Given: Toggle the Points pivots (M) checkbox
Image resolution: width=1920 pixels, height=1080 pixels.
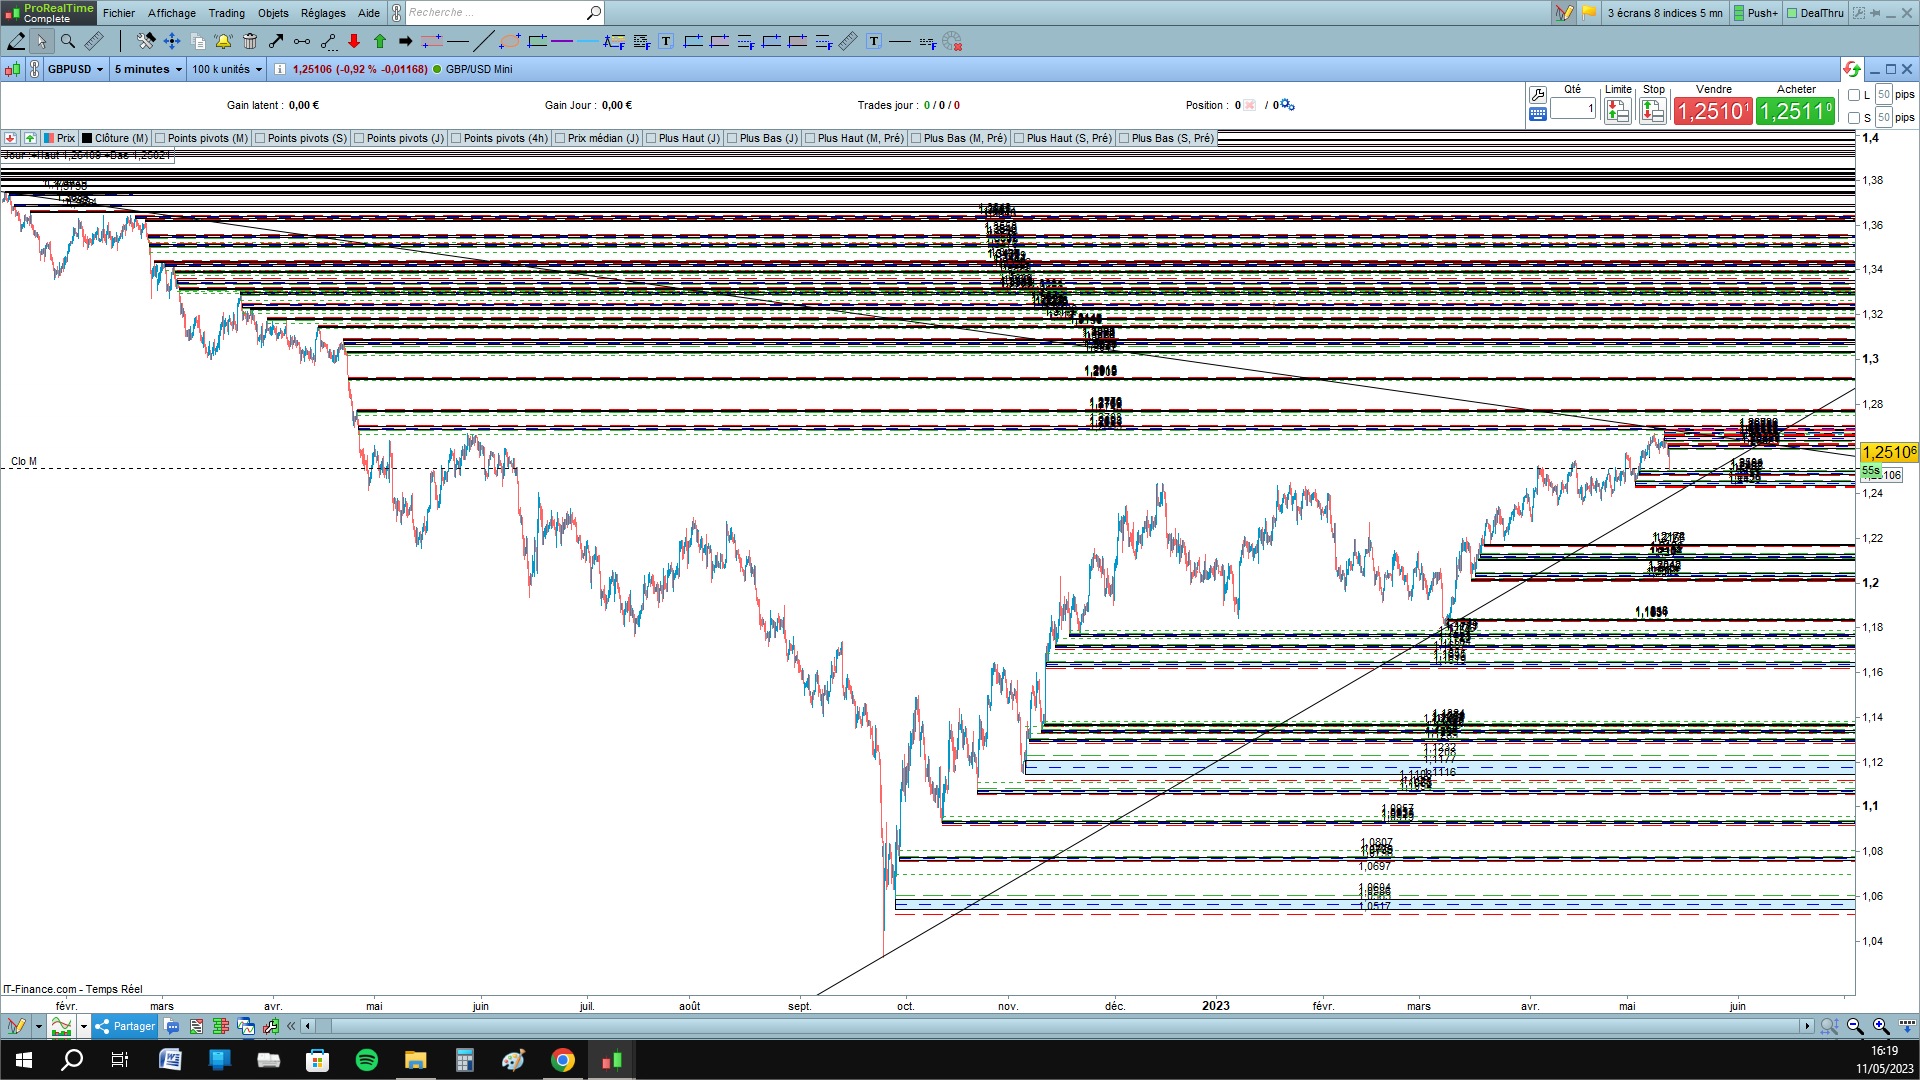Looking at the screenshot, I should pyautogui.click(x=161, y=138).
